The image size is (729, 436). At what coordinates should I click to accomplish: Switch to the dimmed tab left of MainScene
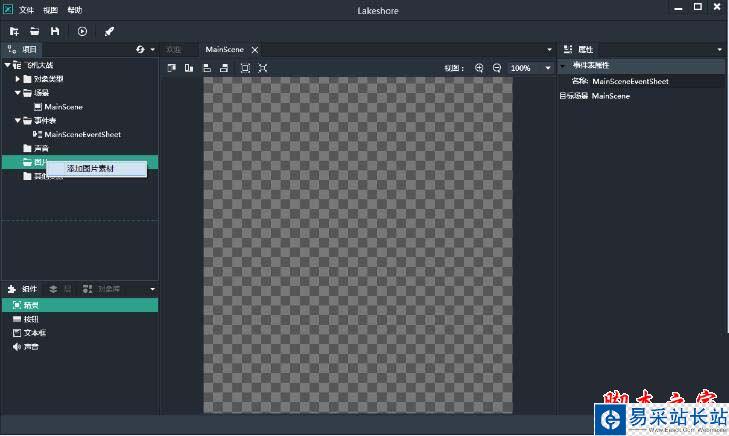(173, 49)
